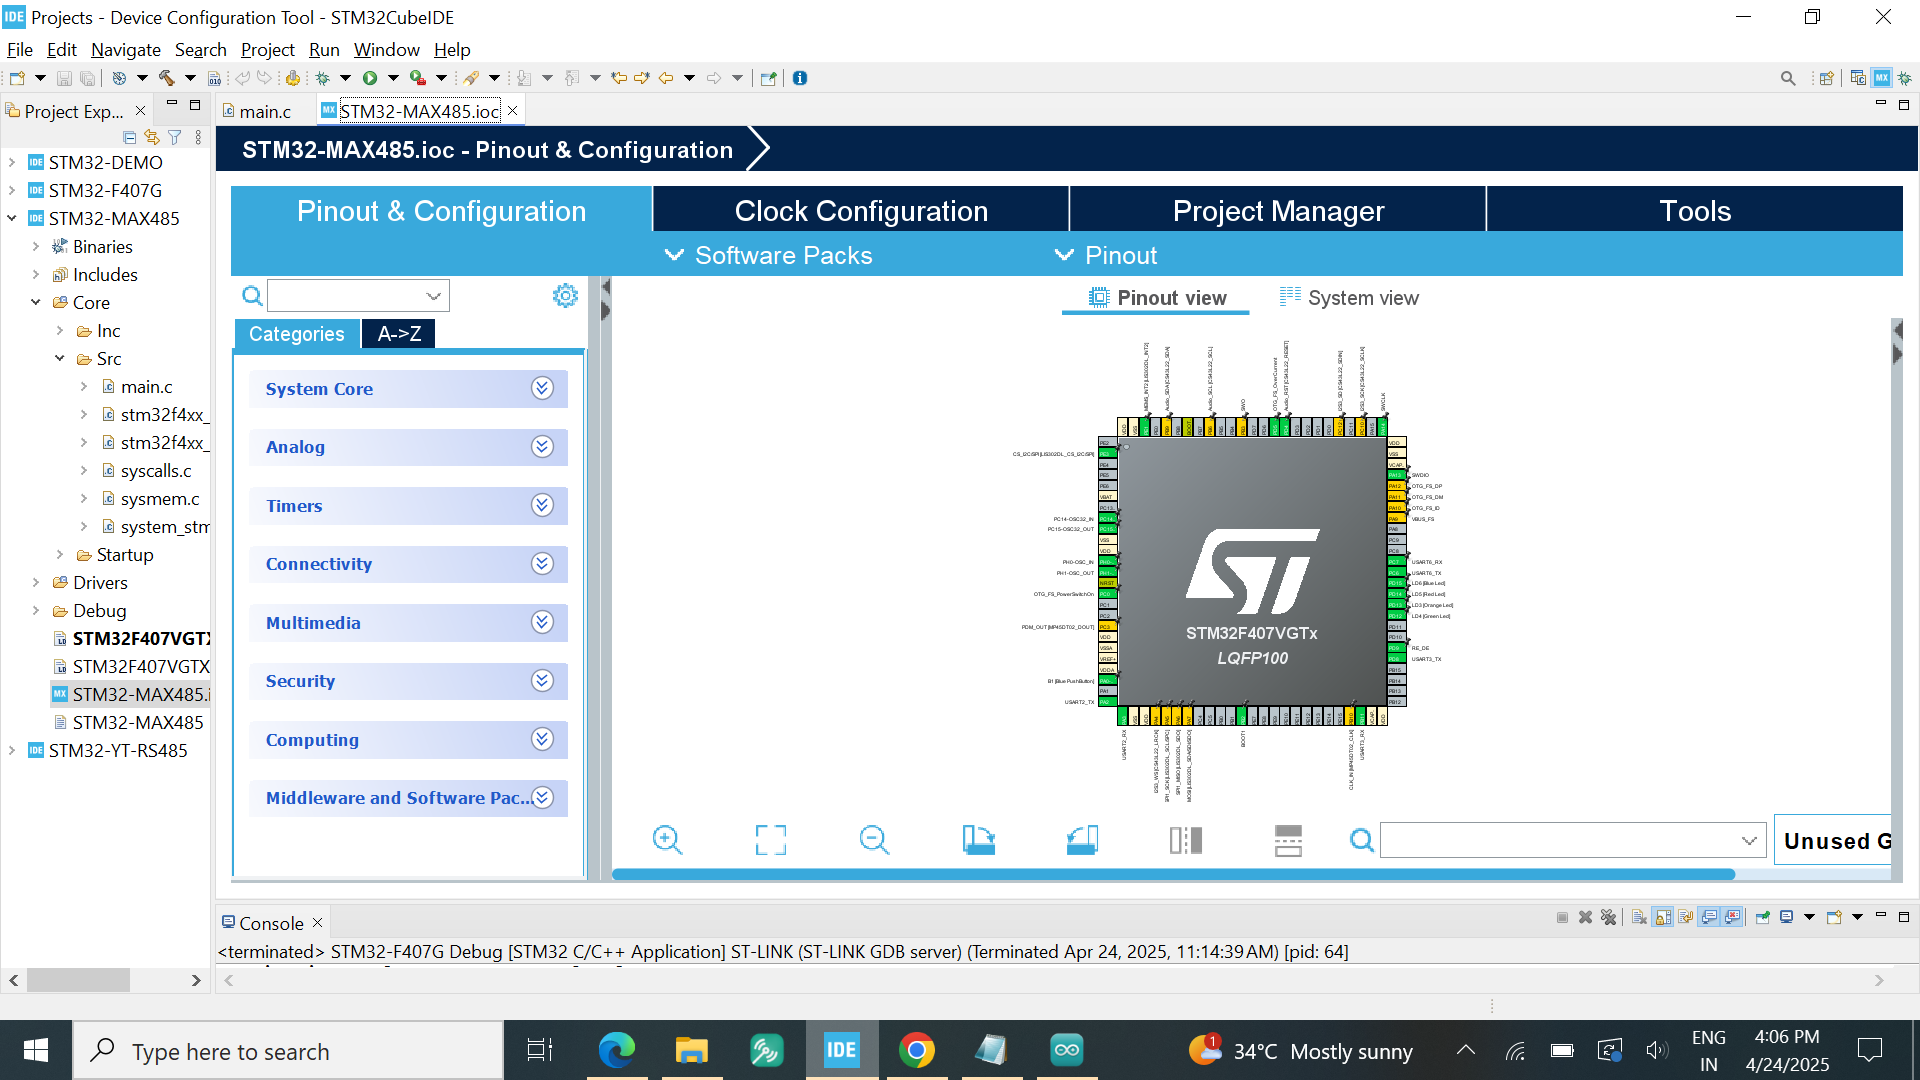Click the toolbar search magnifier icon
Image resolution: width=1920 pixels, height=1080 pixels.
click(1788, 78)
